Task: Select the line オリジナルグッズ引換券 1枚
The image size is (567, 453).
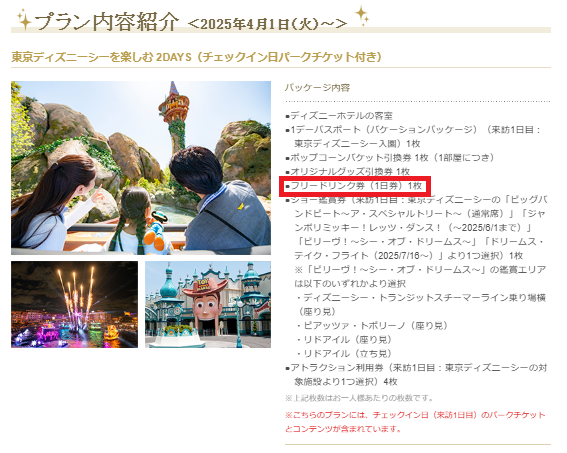Action: point(348,171)
